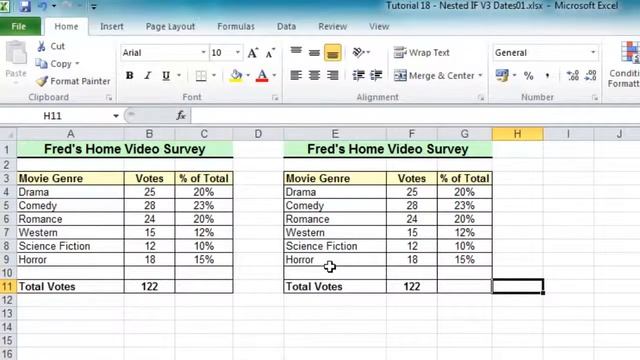The width and height of the screenshot is (640, 360).
Task: Expand the Font Color palette arrow
Action: (x=274, y=76)
